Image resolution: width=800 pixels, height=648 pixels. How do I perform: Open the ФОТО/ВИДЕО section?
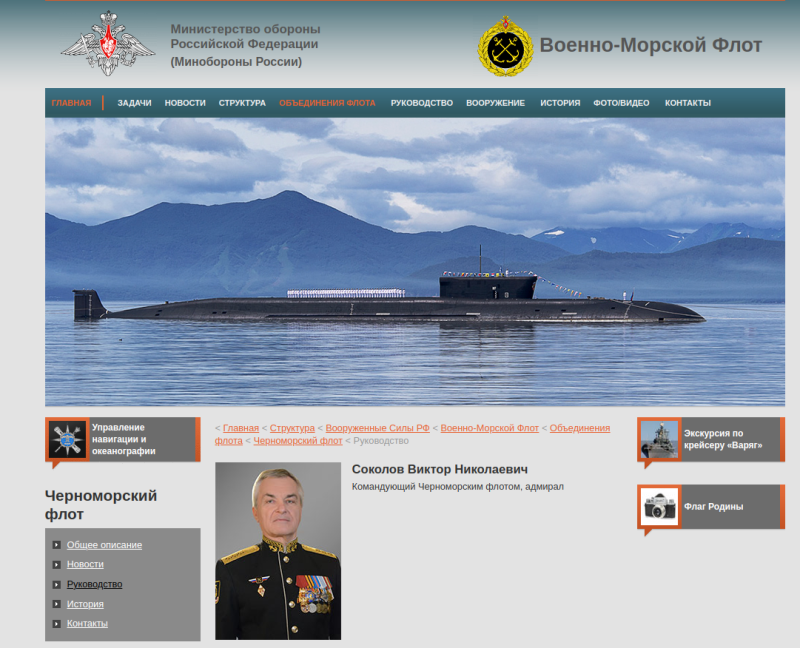tap(621, 103)
